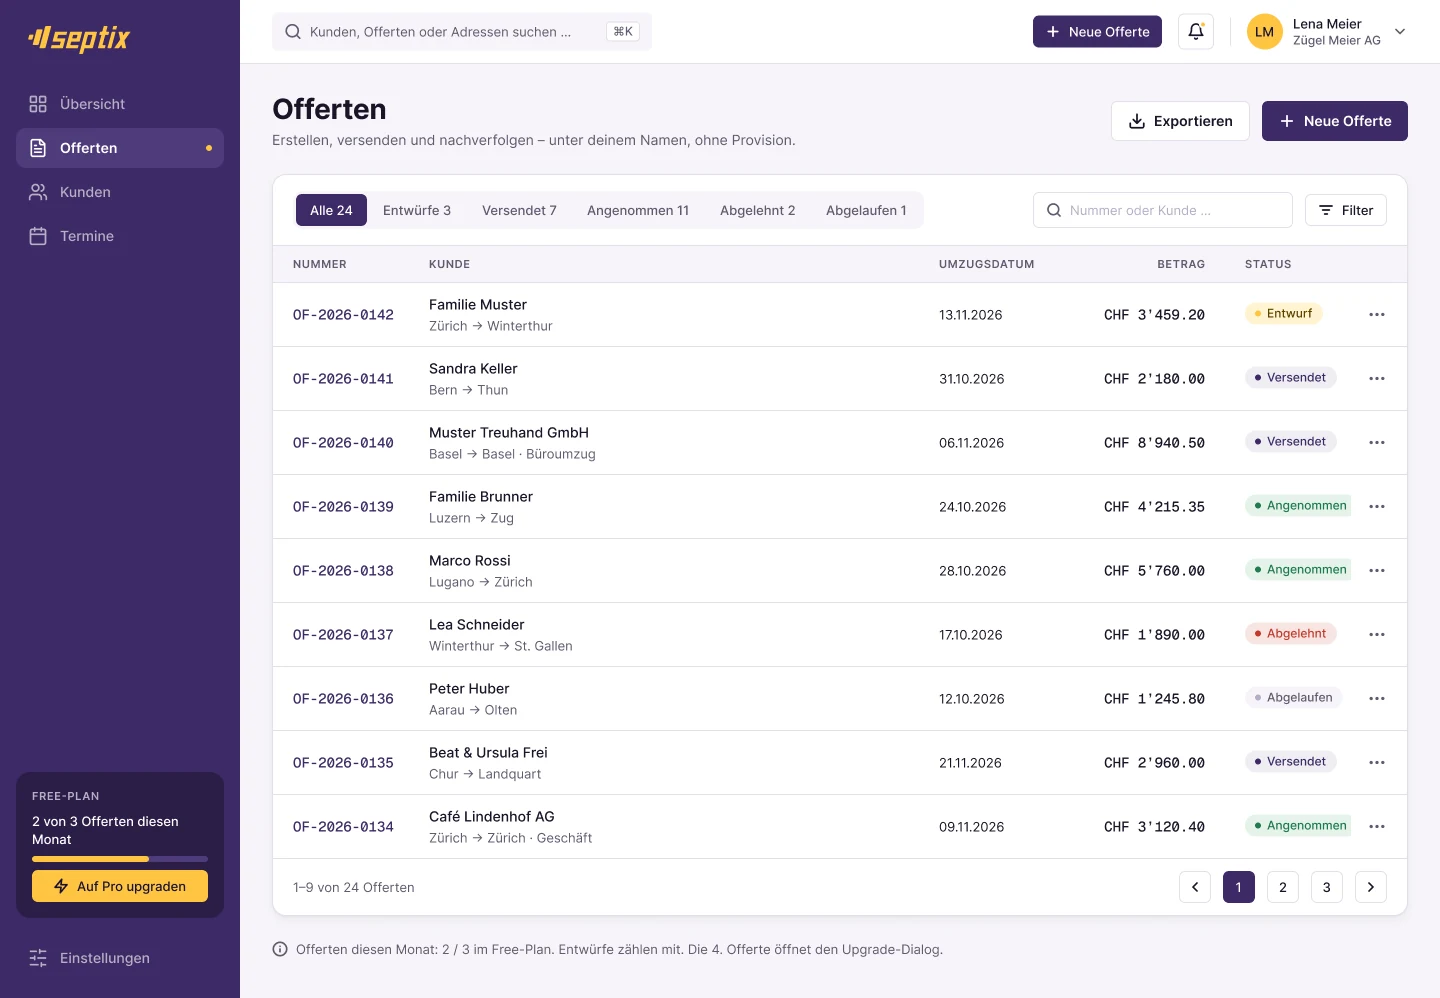Open the notifications bell

tap(1196, 32)
